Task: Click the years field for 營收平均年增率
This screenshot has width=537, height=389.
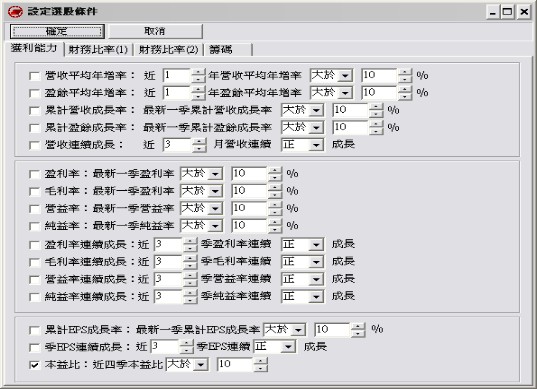Action: point(177,75)
